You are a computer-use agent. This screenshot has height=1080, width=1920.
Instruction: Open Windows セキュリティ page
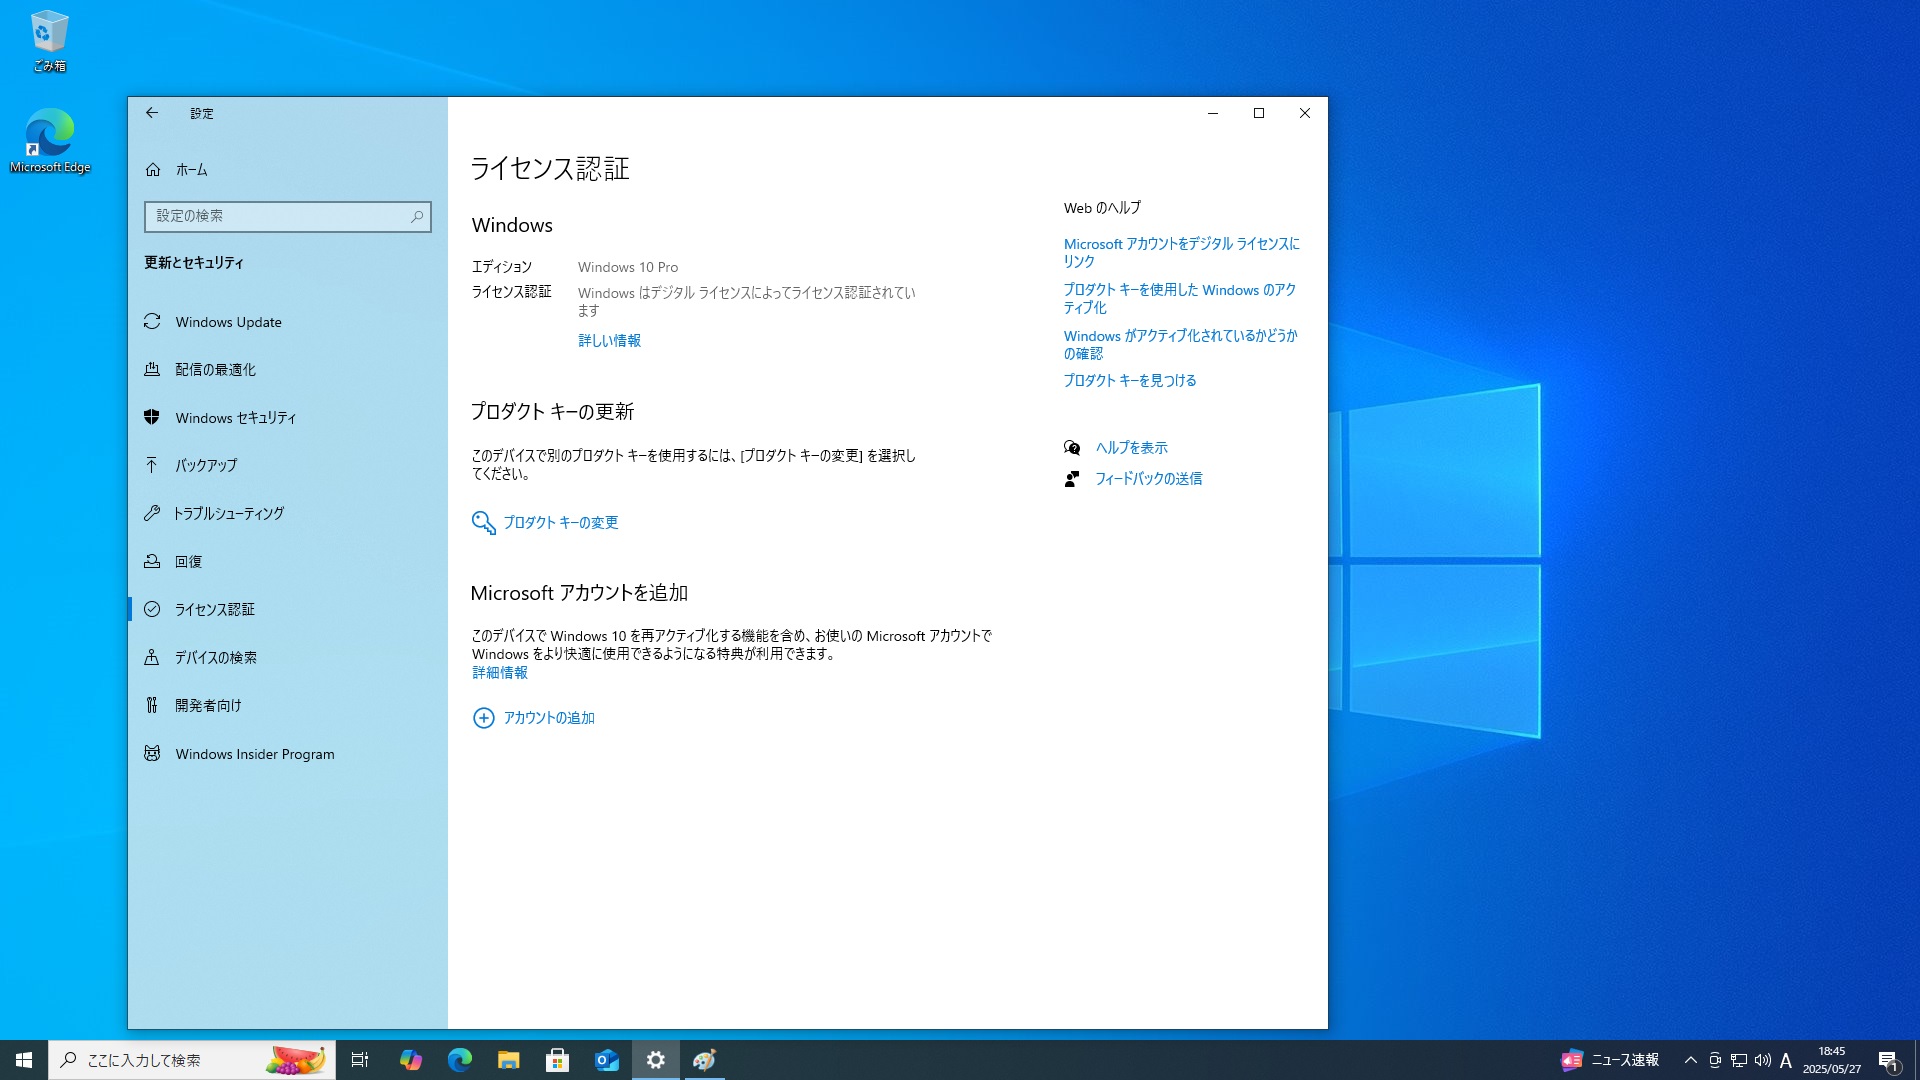[288, 418]
